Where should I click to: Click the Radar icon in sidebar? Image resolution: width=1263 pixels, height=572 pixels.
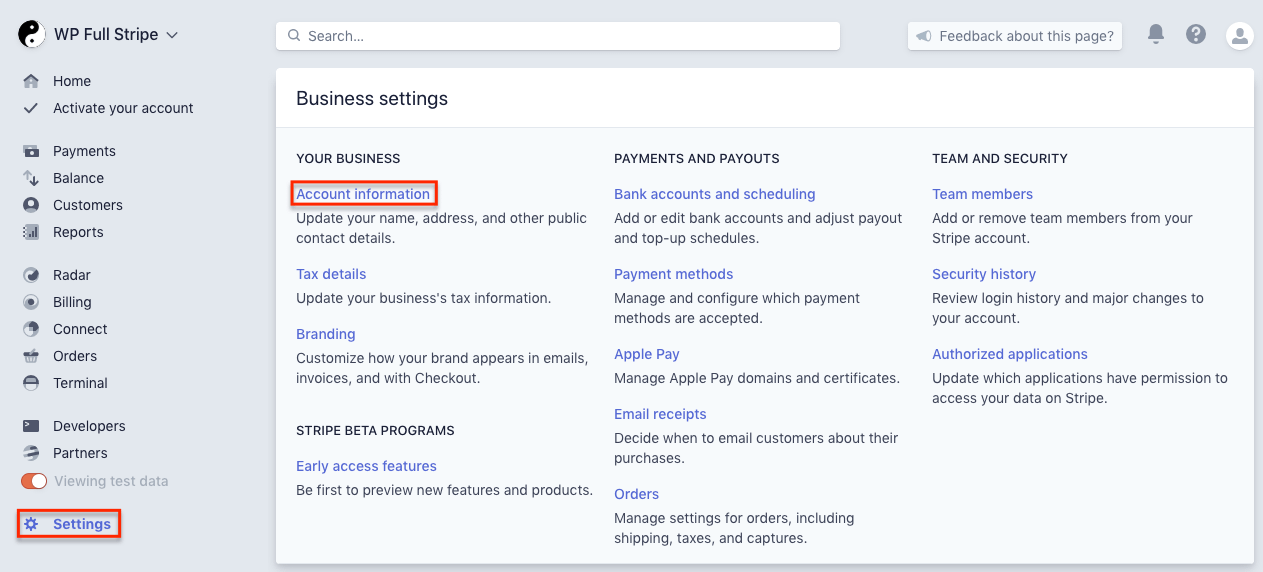click(x=31, y=275)
